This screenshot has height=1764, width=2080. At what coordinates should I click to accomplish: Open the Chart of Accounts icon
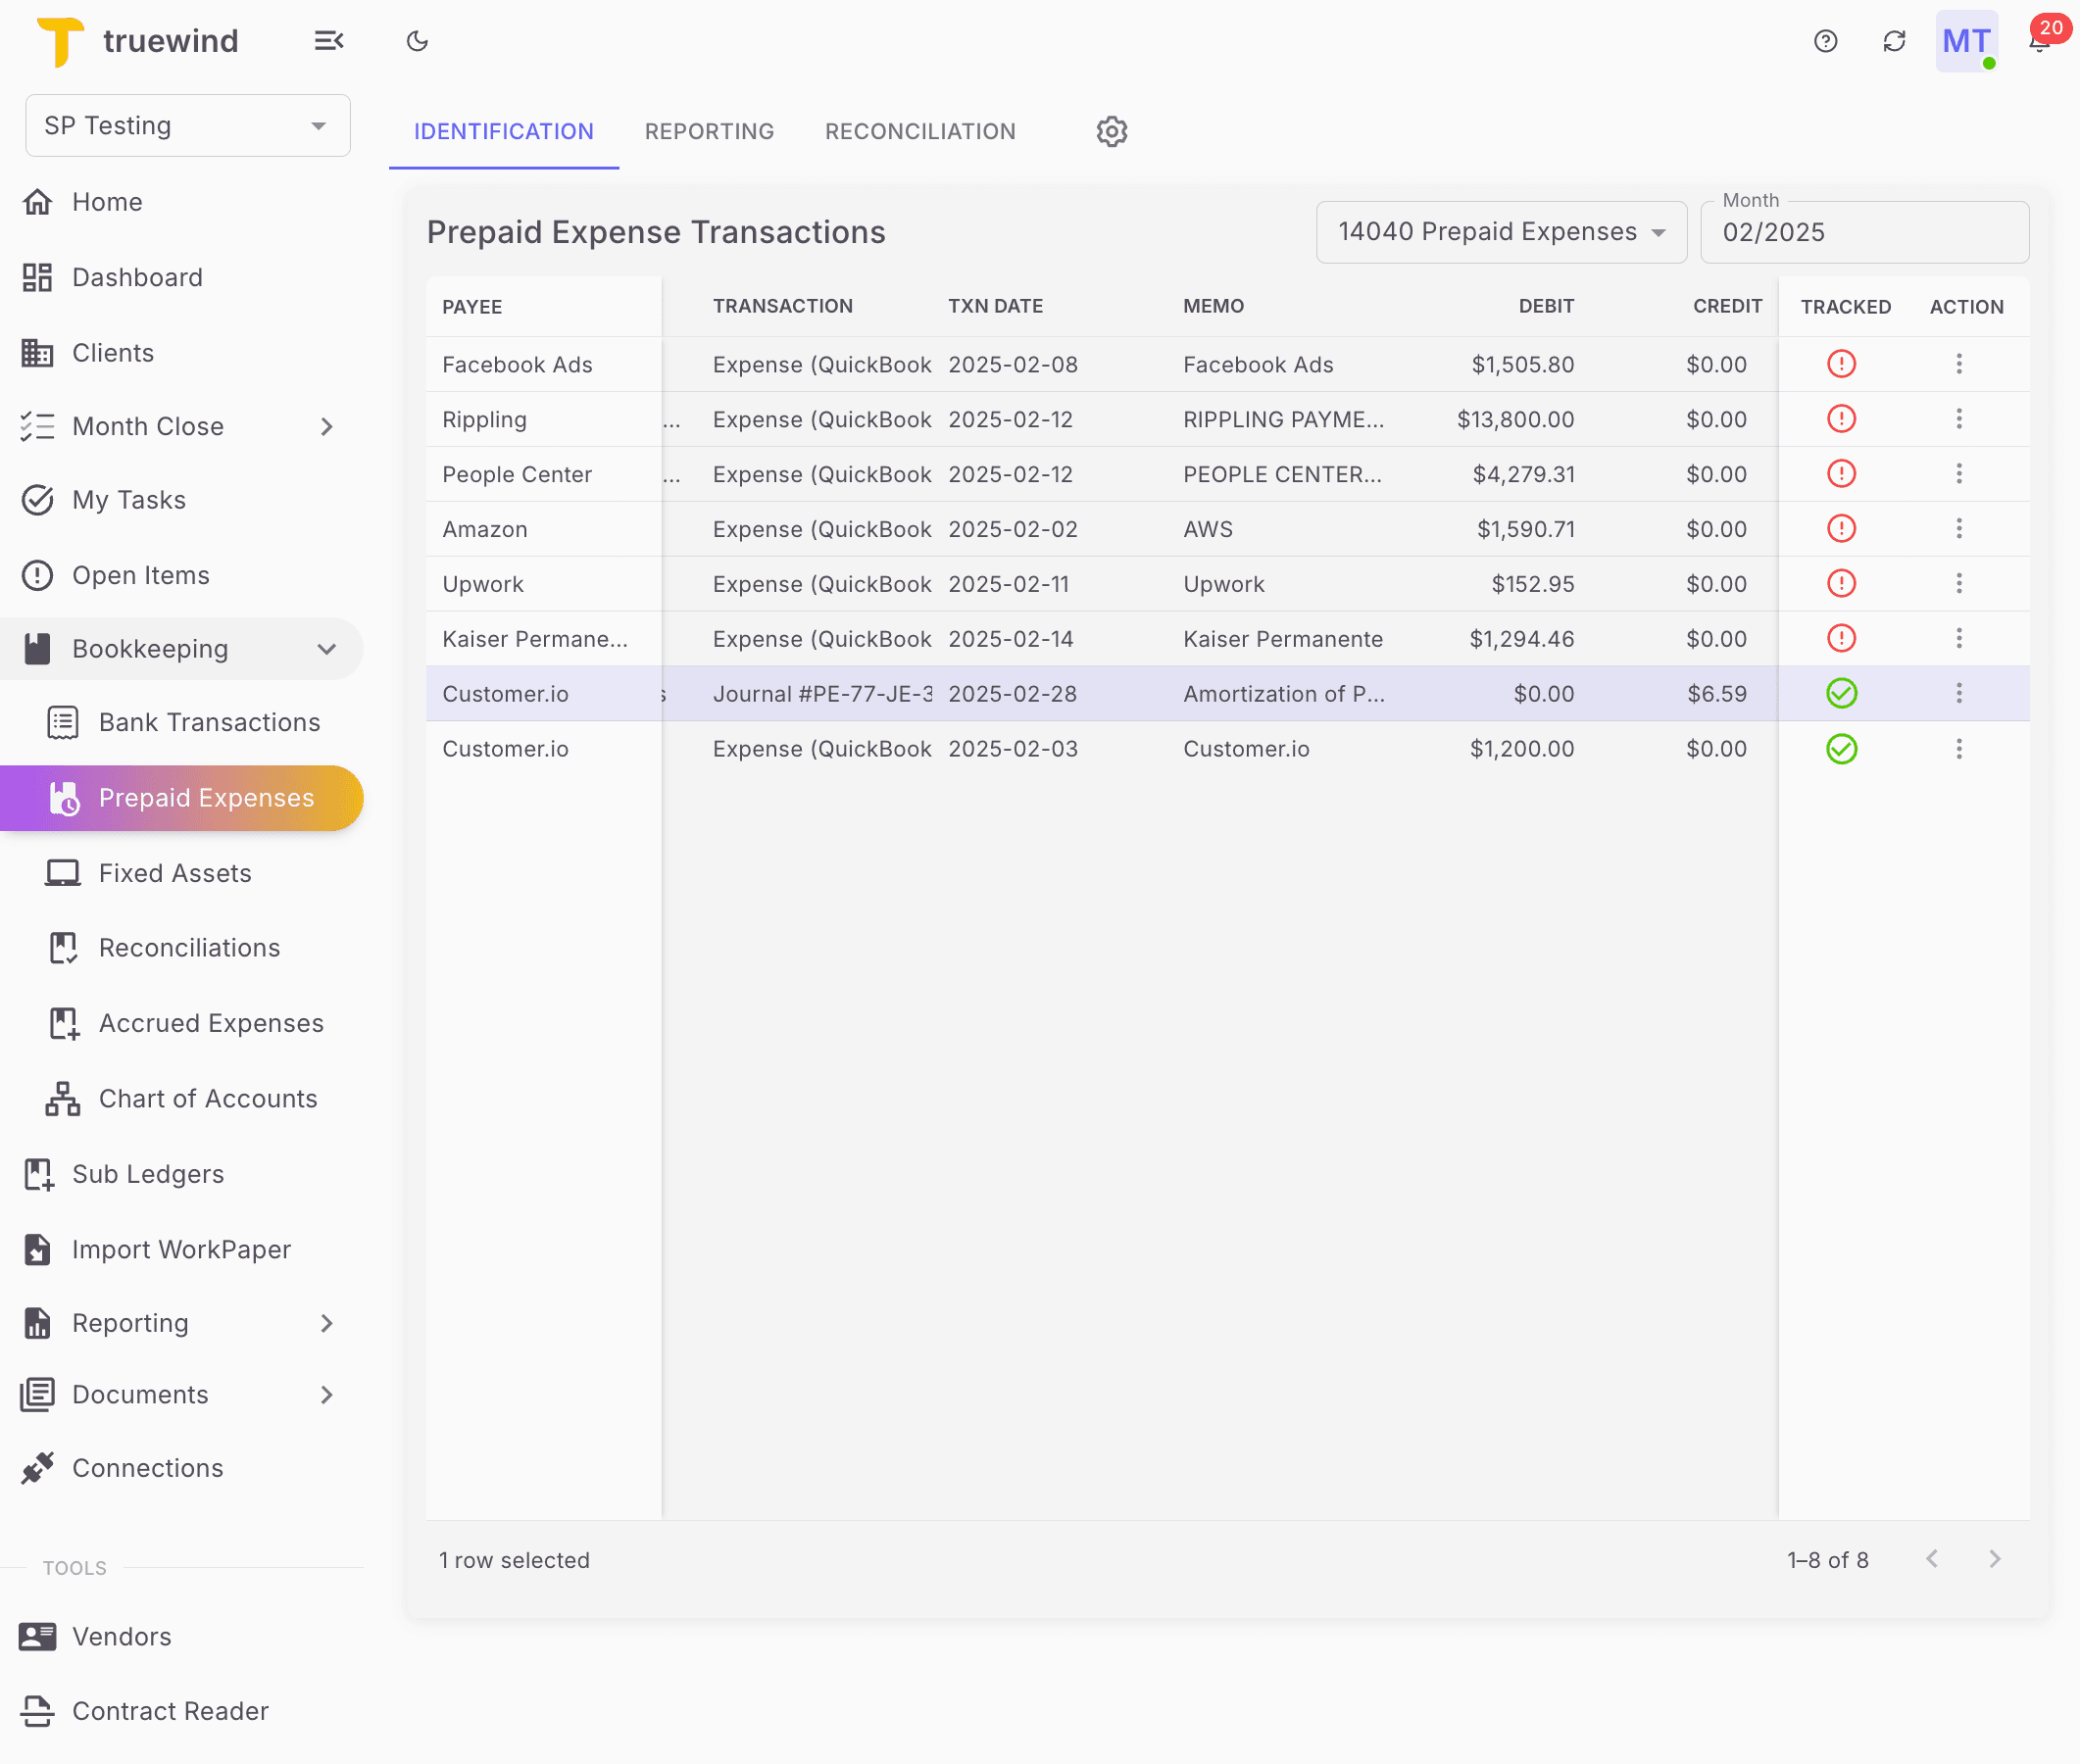[62, 1098]
